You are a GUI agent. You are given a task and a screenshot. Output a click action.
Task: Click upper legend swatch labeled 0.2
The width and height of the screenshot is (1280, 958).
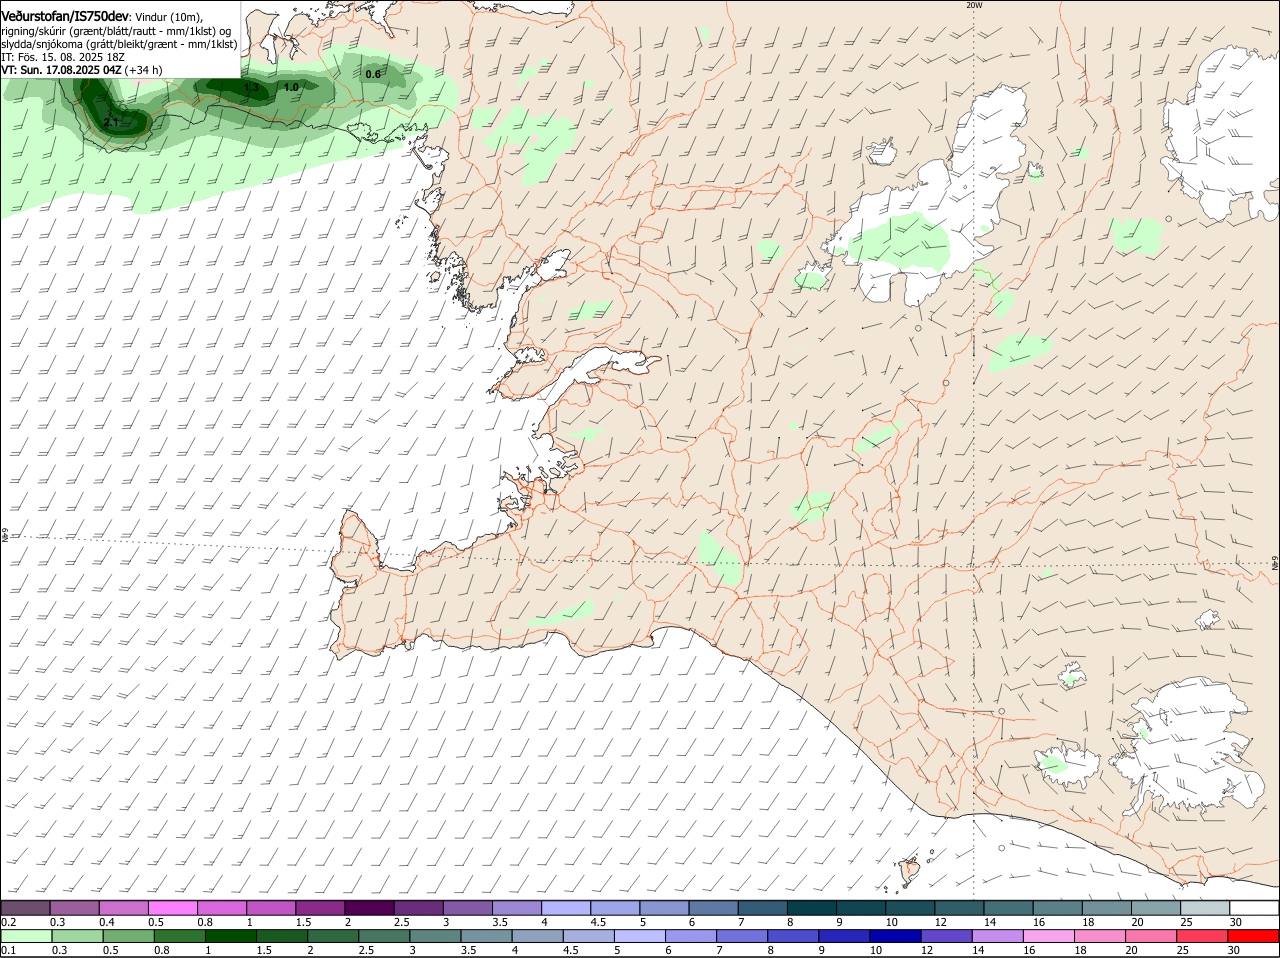pyautogui.click(x=25, y=907)
